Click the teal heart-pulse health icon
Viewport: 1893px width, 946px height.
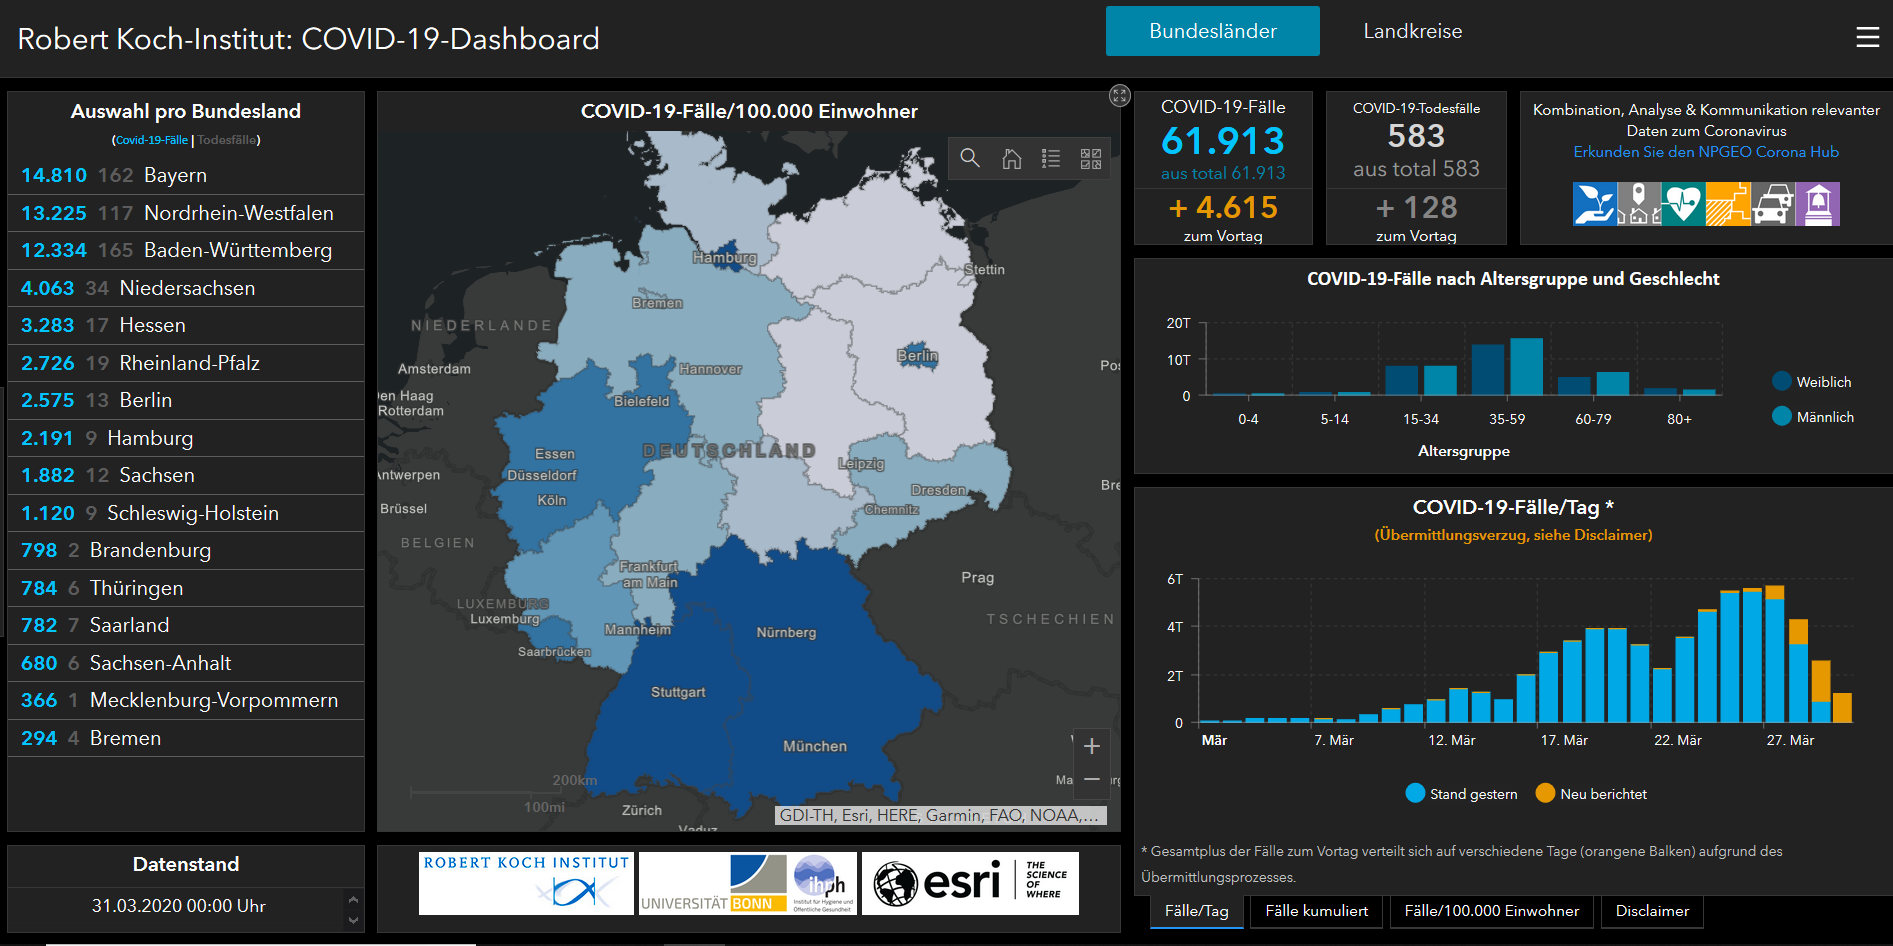(1683, 204)
